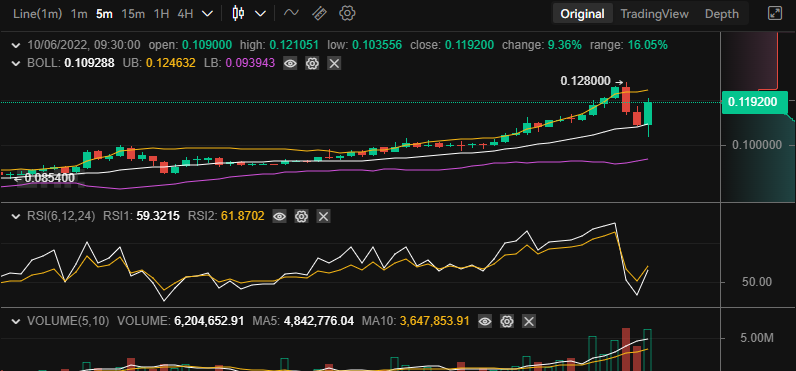
Task: Click the current price label 0.119200
Action: [754, 102]
